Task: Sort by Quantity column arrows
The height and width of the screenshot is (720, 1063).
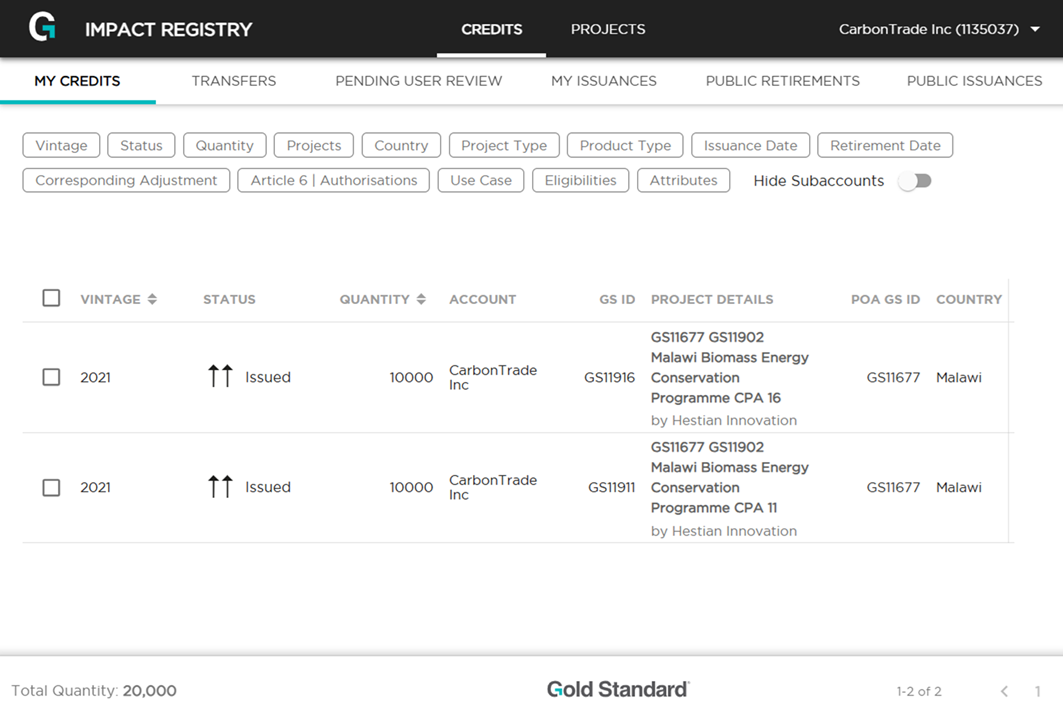Action: (x=421, y=299)
